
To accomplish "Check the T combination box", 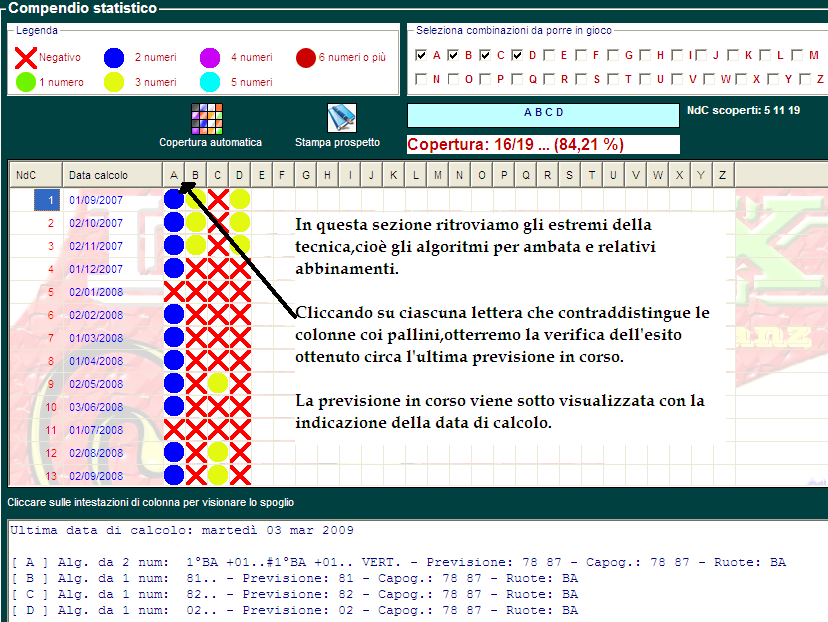I will [x=613, y=79].
